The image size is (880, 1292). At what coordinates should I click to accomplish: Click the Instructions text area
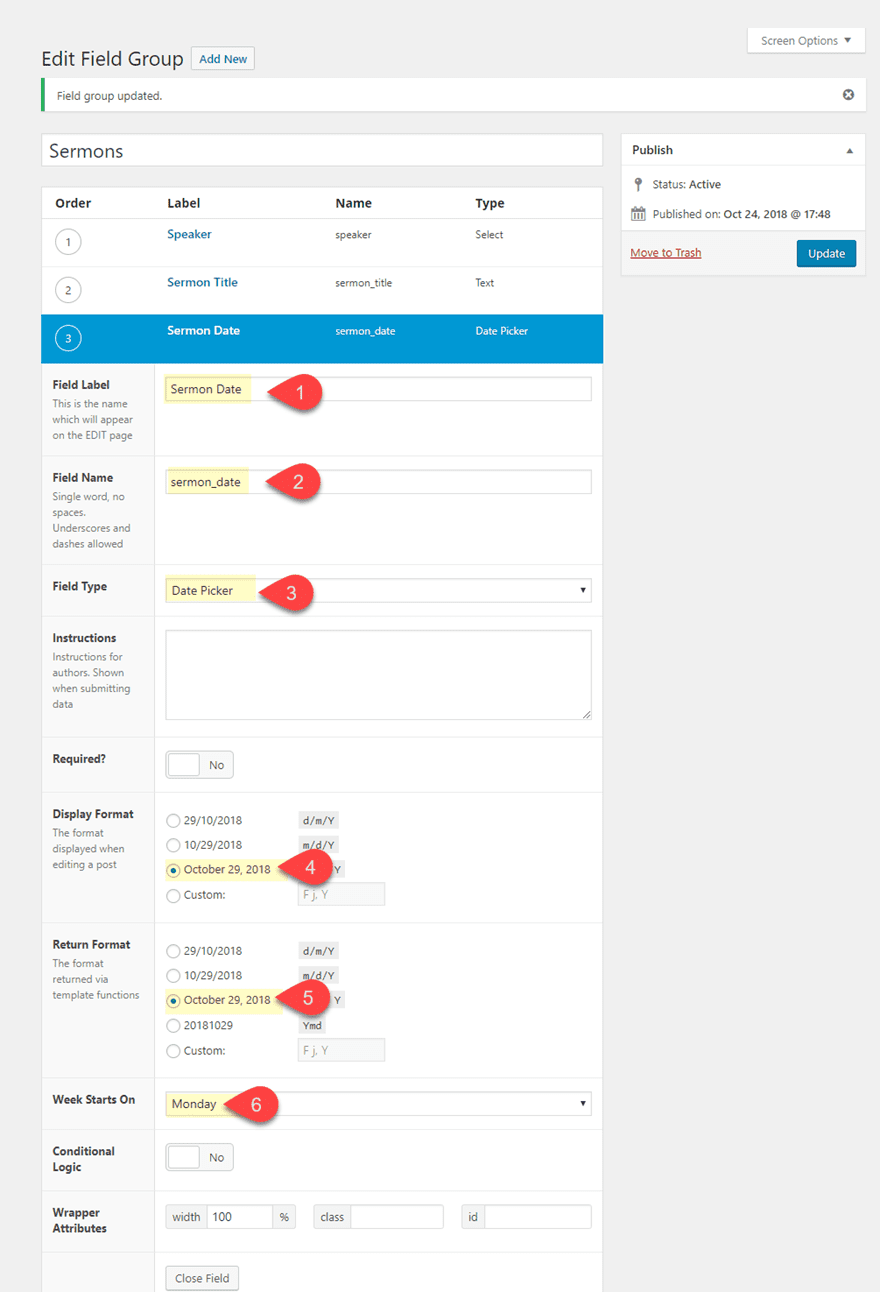point(378,674)
